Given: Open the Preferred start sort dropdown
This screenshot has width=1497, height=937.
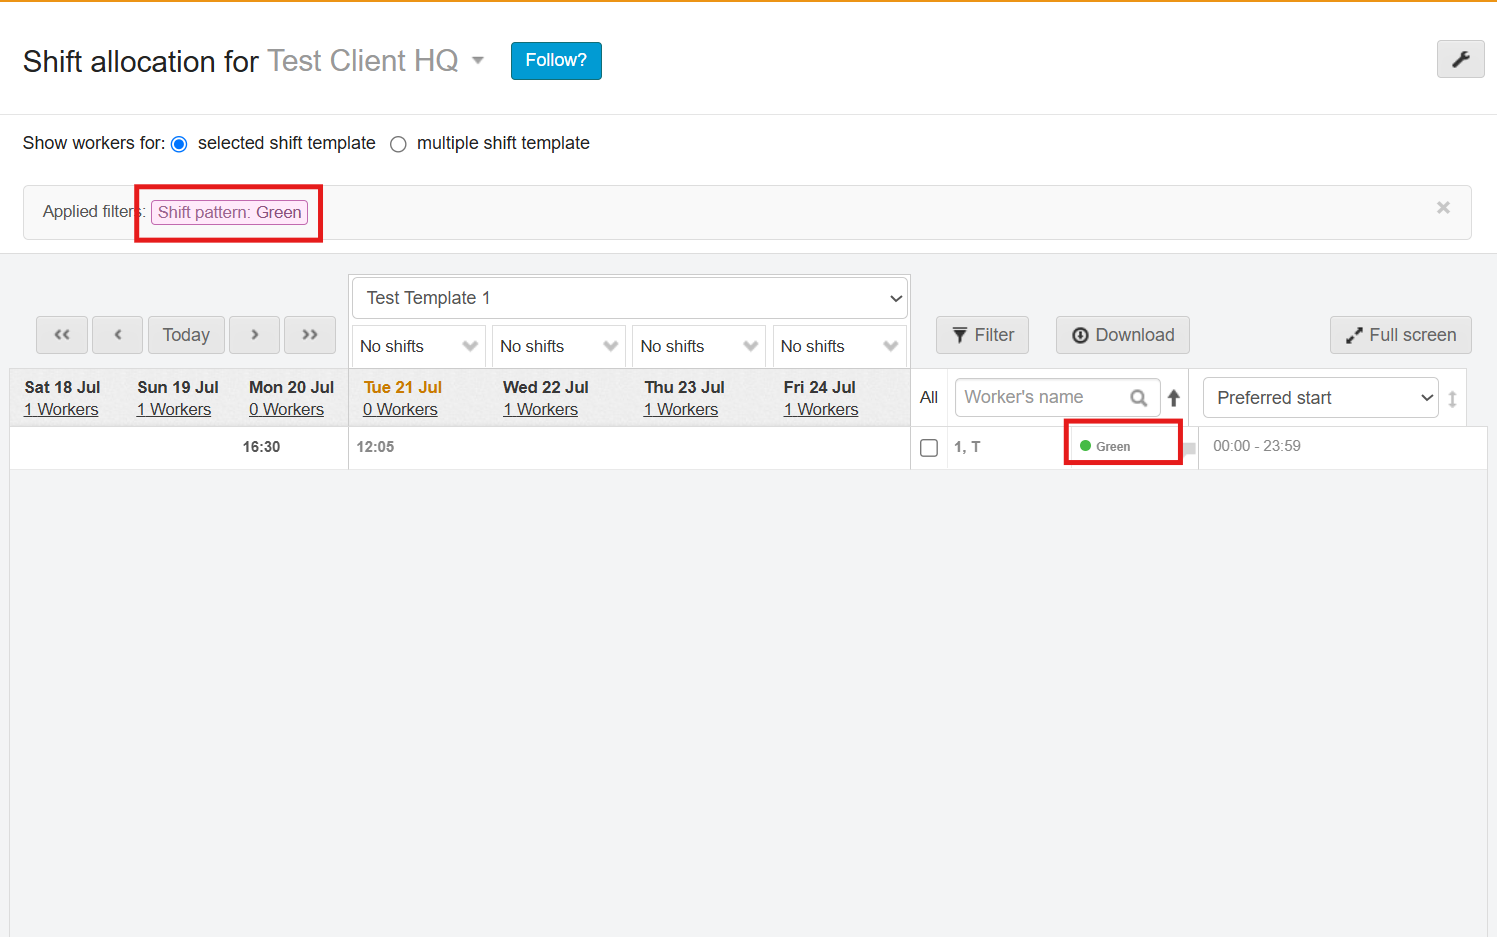Looking at the screenshot, I should (x=1321, y=398).
